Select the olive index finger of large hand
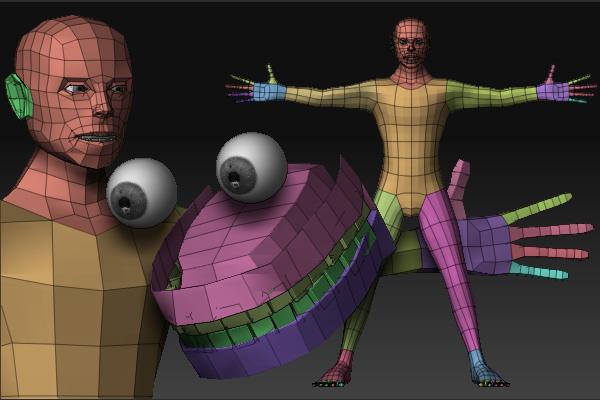 pos(536,209)
